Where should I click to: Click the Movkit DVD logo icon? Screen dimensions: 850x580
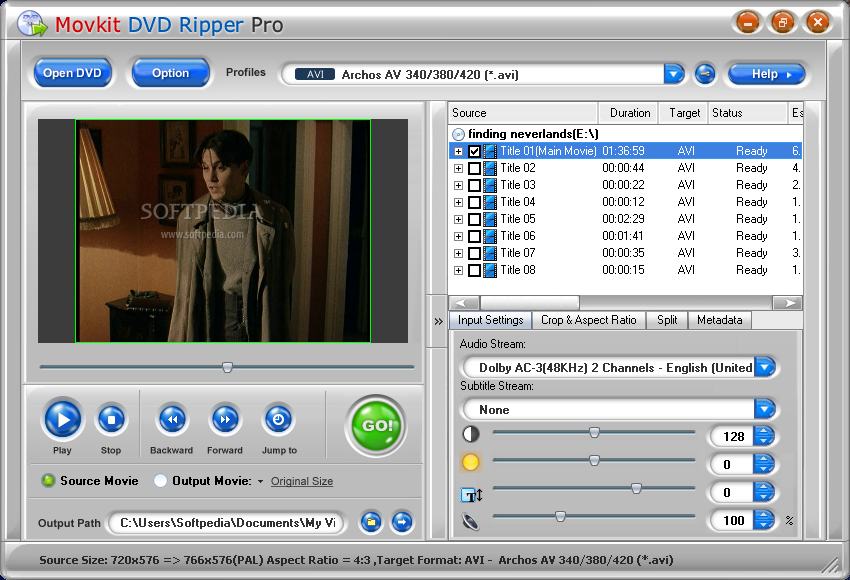(33, 24)
